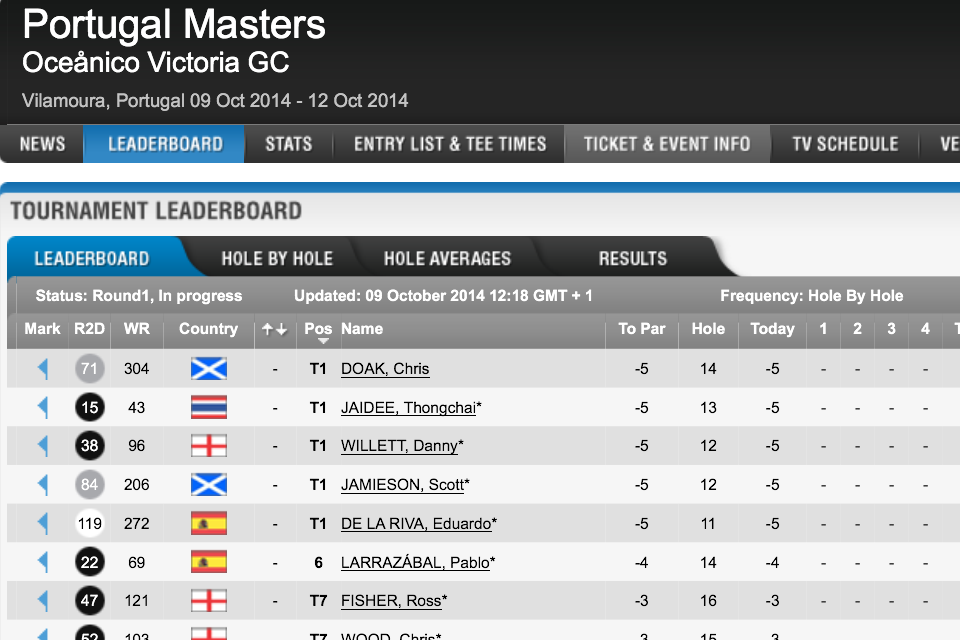Toggle the mark arrow for FISHER, Ross
The height and width of the screenshot is (640, 960).
click(x=42, y=600)
